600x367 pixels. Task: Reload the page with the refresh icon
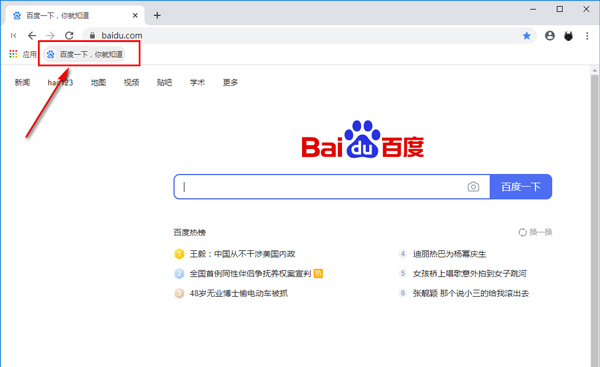(69, 36)
